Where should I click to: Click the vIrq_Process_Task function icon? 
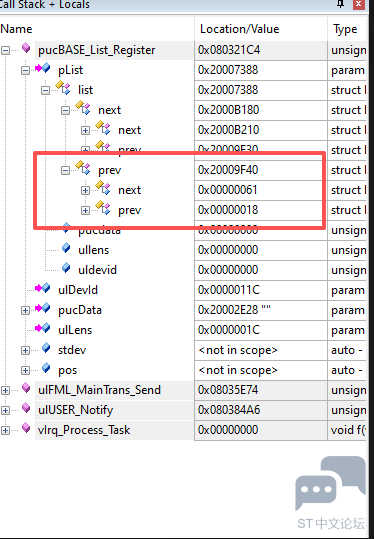click(x=26, y=428)
